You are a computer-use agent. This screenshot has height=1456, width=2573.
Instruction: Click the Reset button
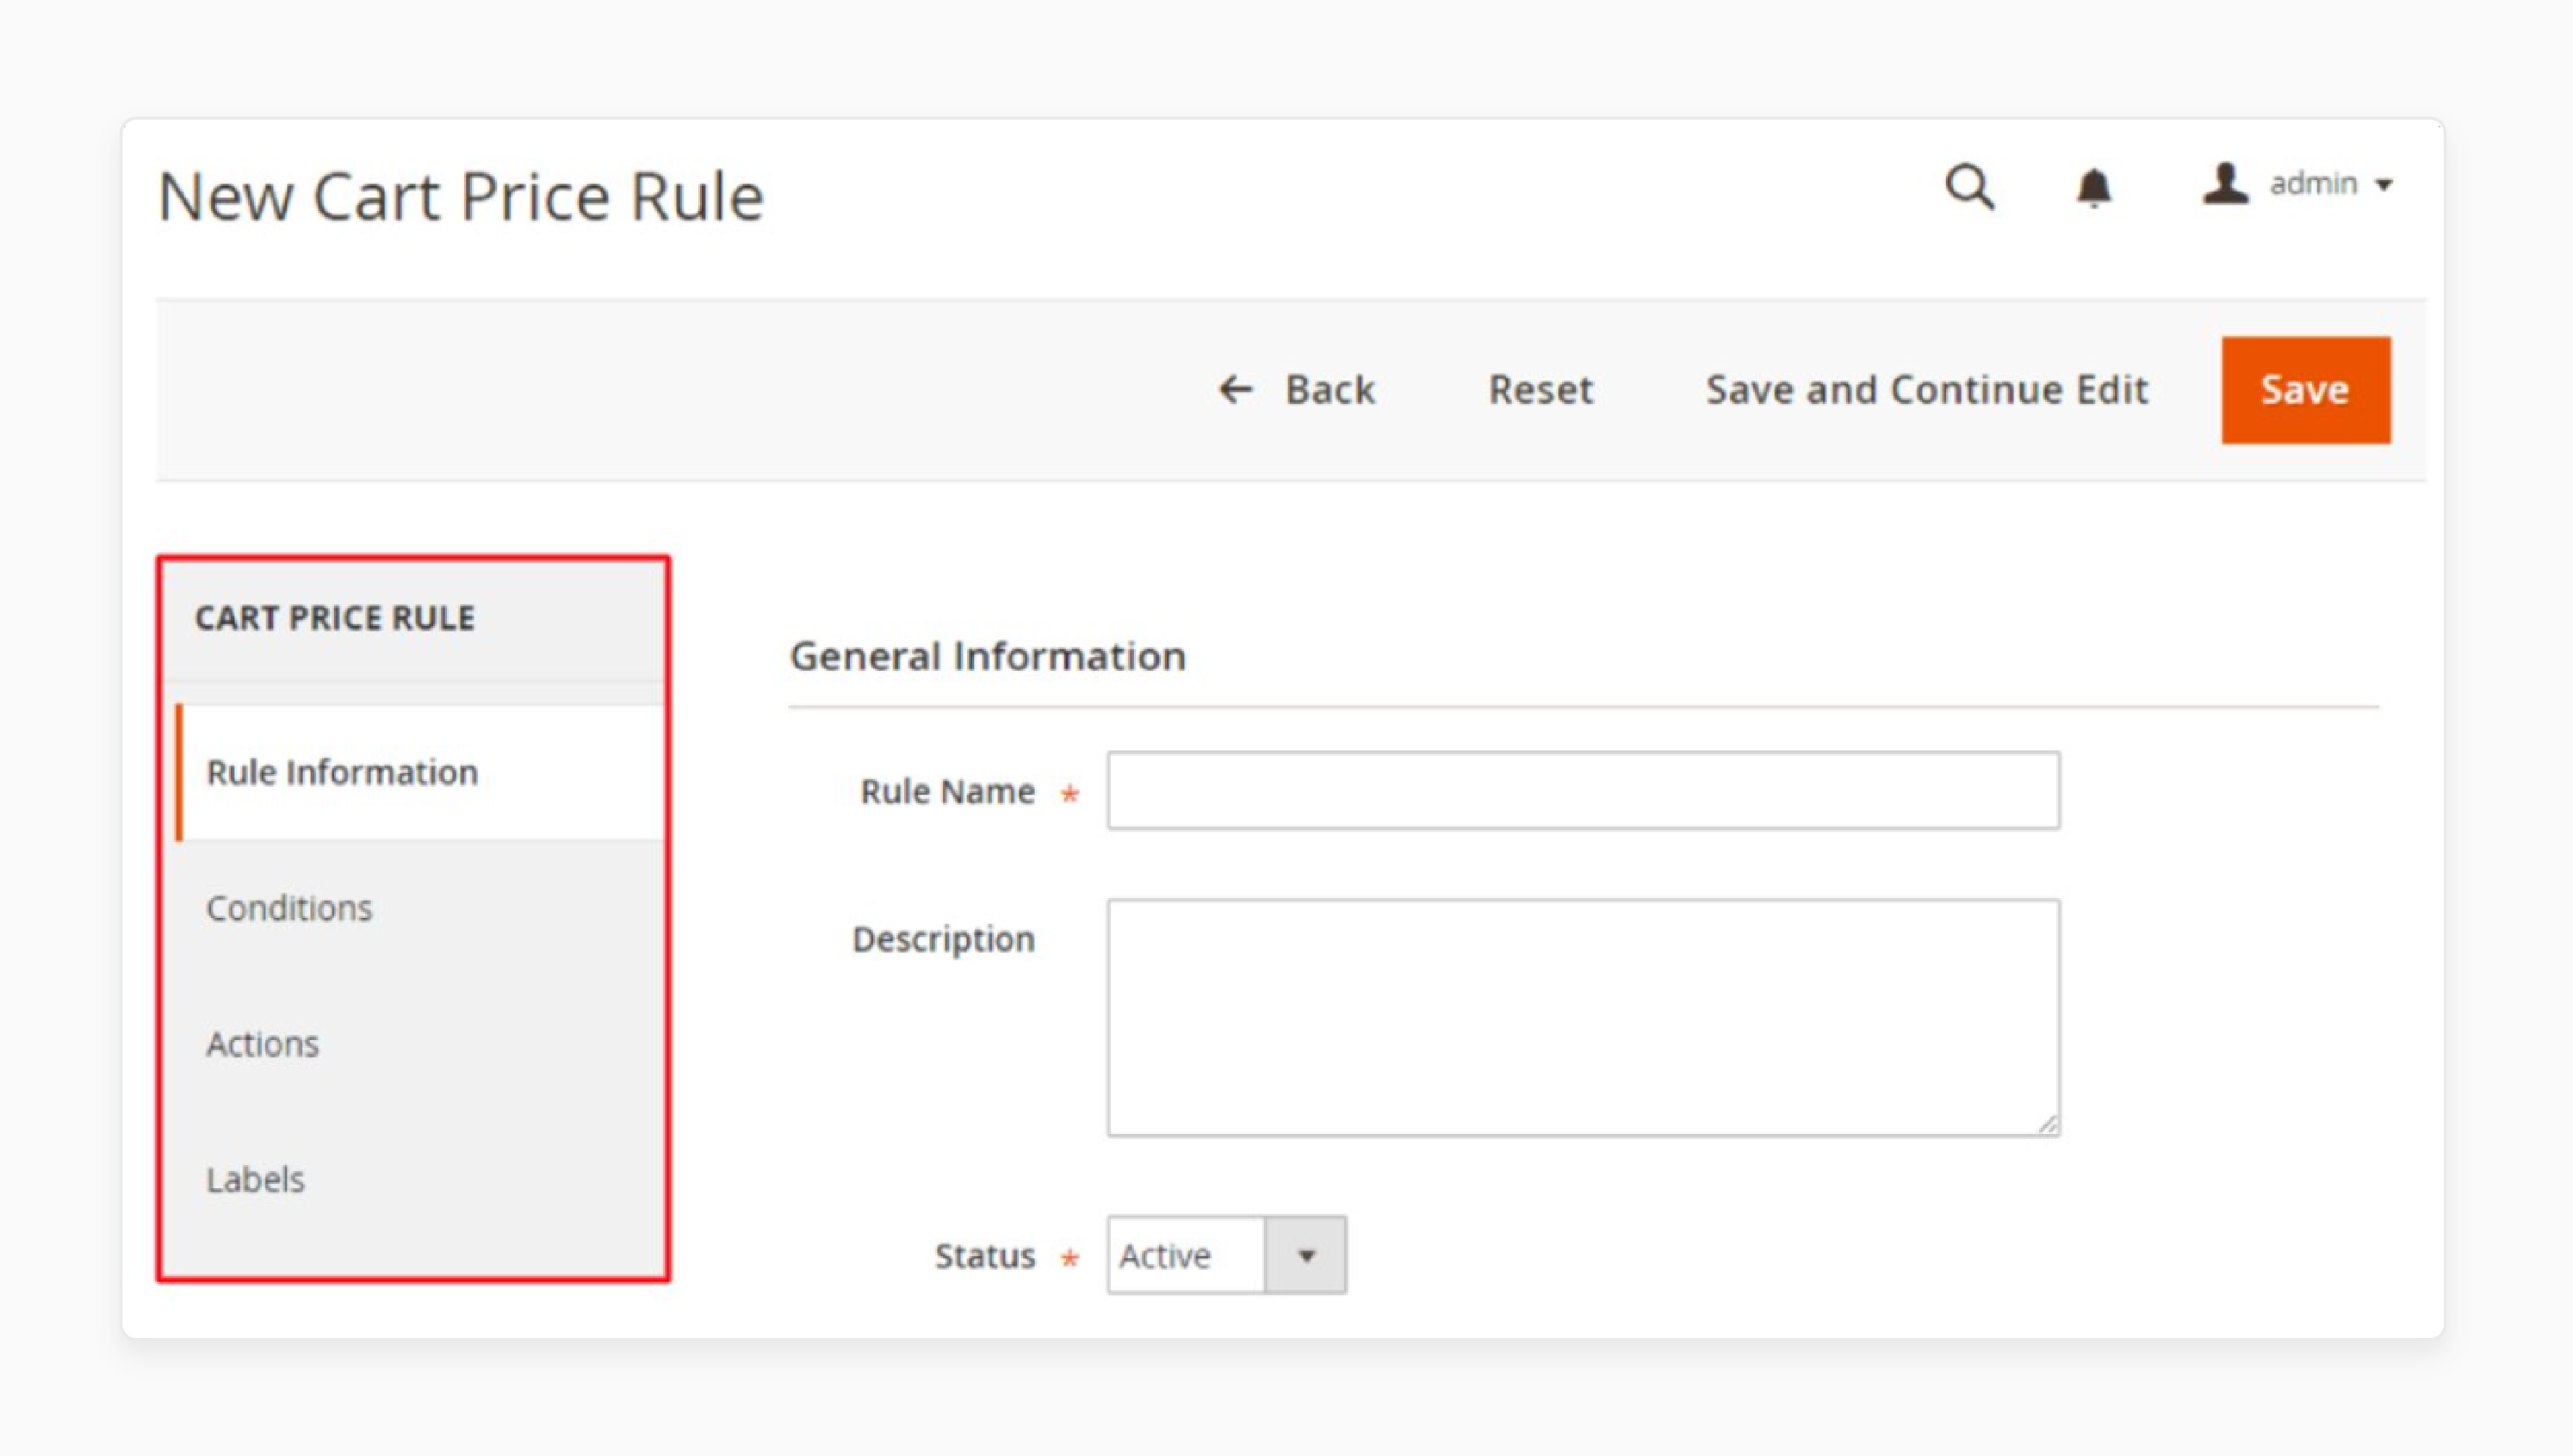[x=1541, y=389]
